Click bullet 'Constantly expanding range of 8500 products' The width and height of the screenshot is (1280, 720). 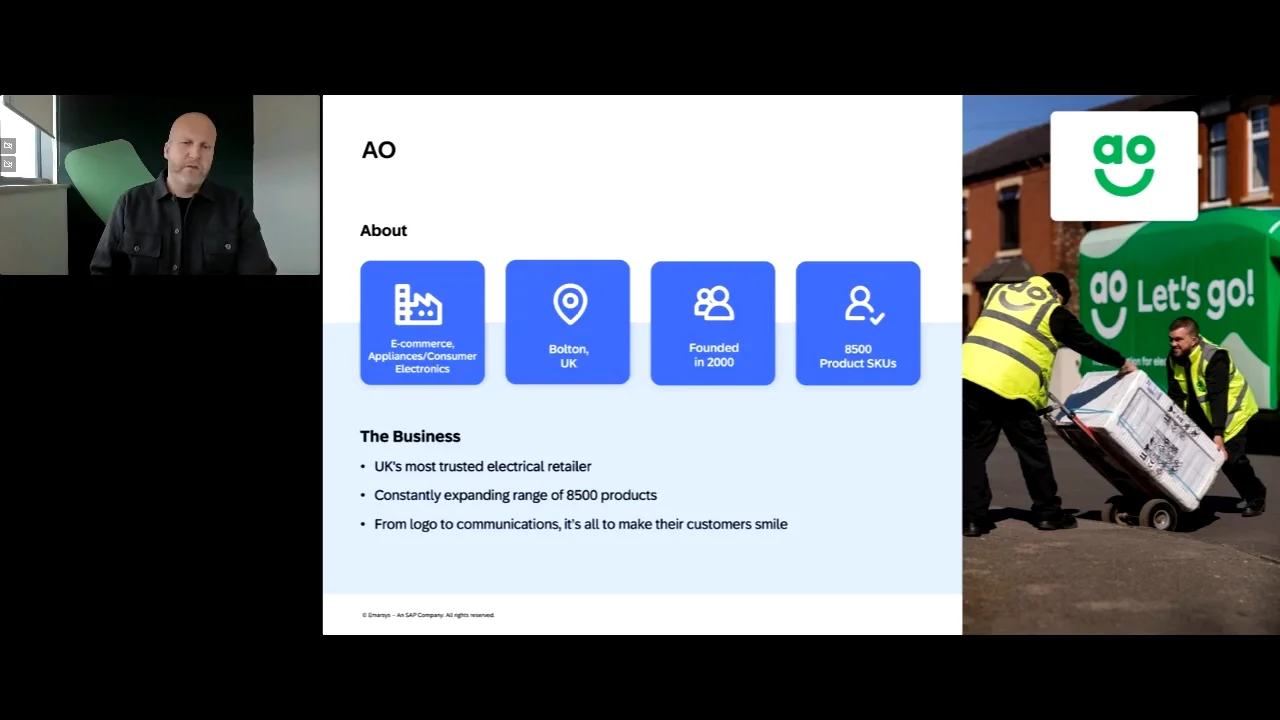click(515, 495)
